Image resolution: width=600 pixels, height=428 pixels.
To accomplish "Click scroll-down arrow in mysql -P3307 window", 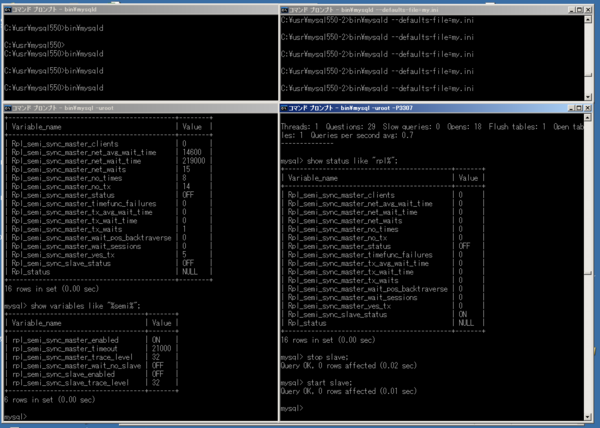I will tap(588, 417).
